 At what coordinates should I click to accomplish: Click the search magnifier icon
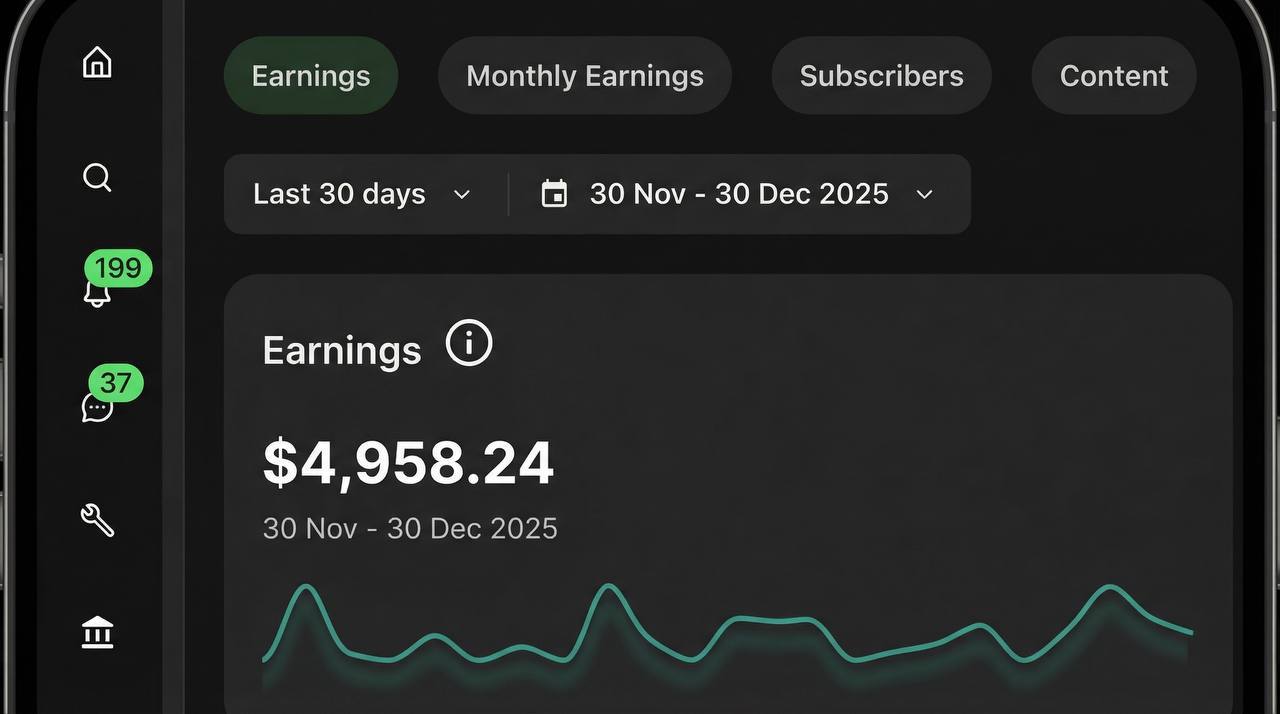click(x=97, y=178)
